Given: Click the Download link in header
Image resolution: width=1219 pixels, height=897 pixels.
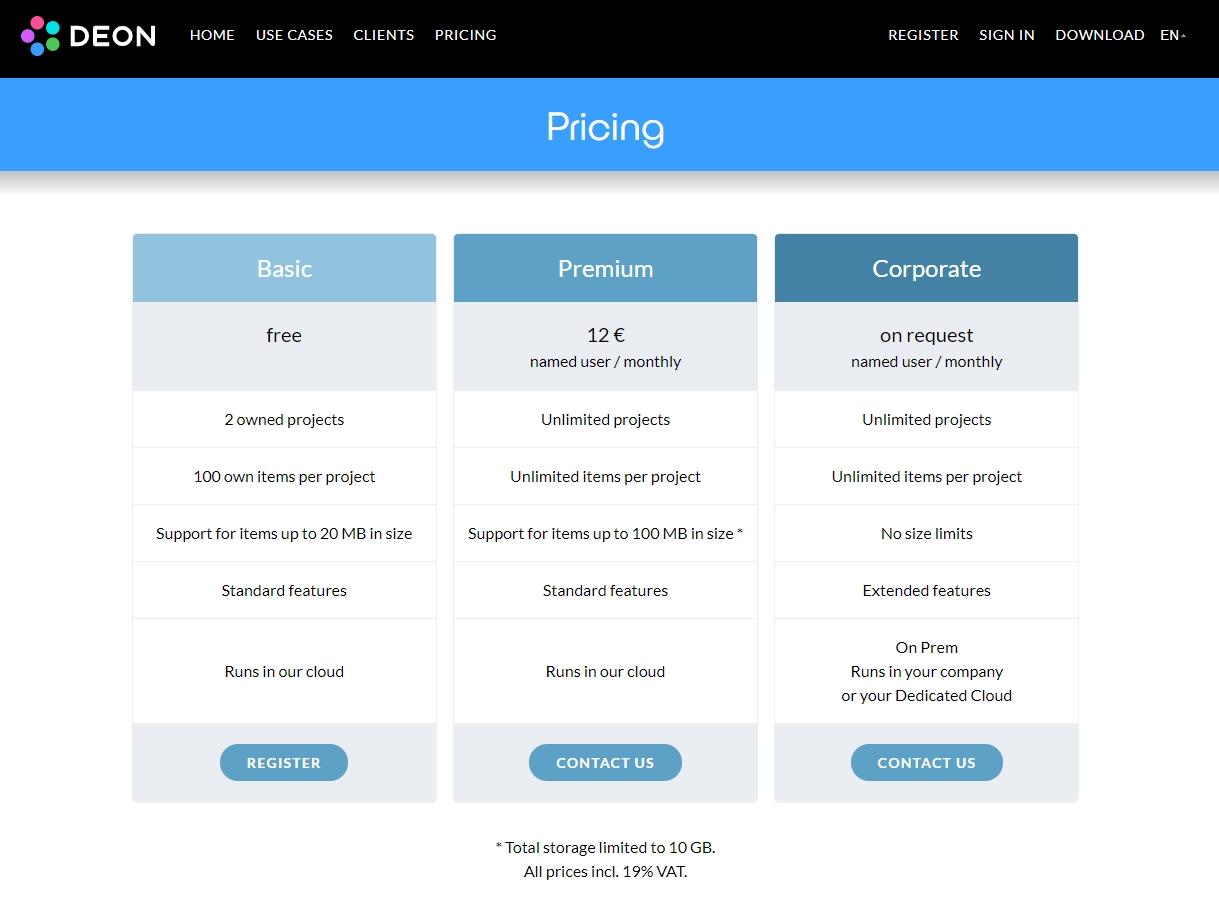Looking at the screenshot, I should 1099,35.
